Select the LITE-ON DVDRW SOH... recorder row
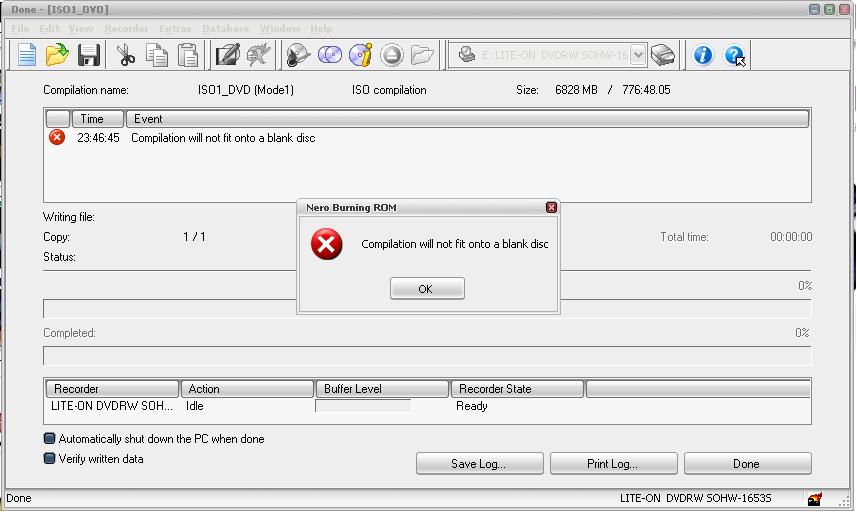Image resolution: width=857 pixels, height=512 pixels. pyautogui.click(x=426, y=406)
